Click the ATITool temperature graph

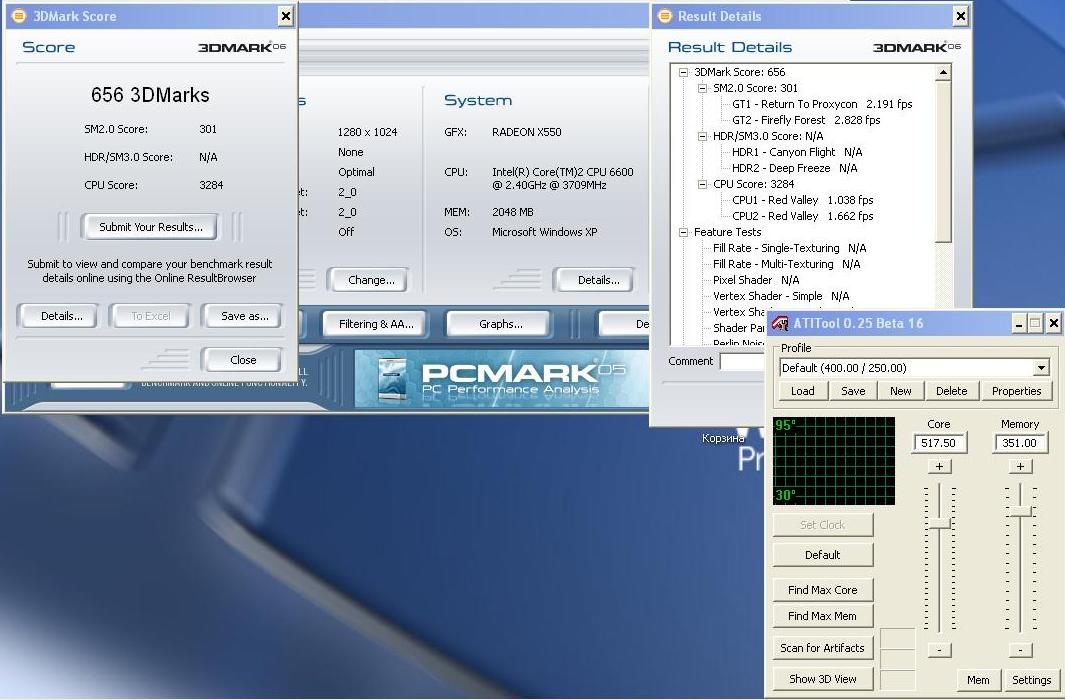coord(834,461)
